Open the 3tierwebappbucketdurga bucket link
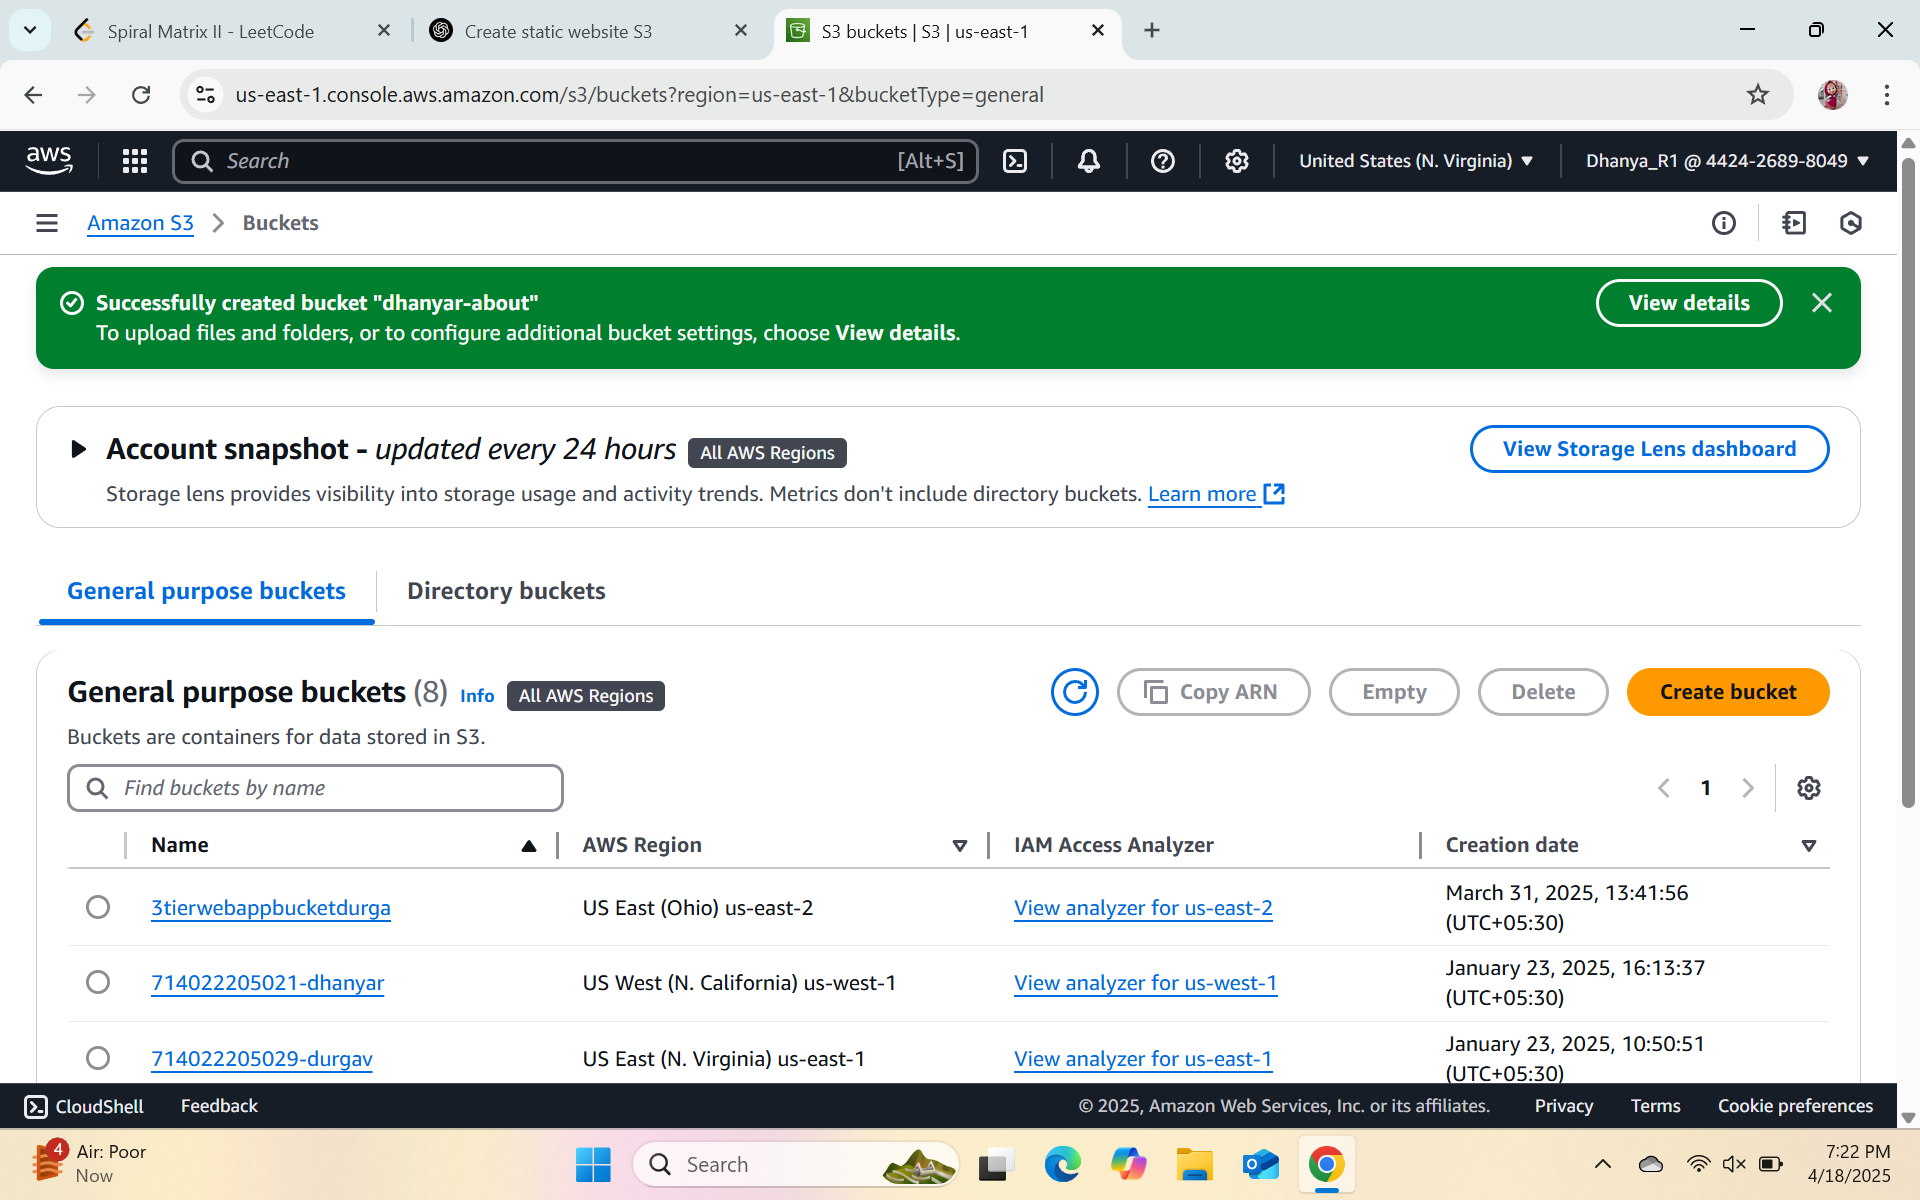The height and width of the screenshot is (1200, 1920). tap(271, 908)
